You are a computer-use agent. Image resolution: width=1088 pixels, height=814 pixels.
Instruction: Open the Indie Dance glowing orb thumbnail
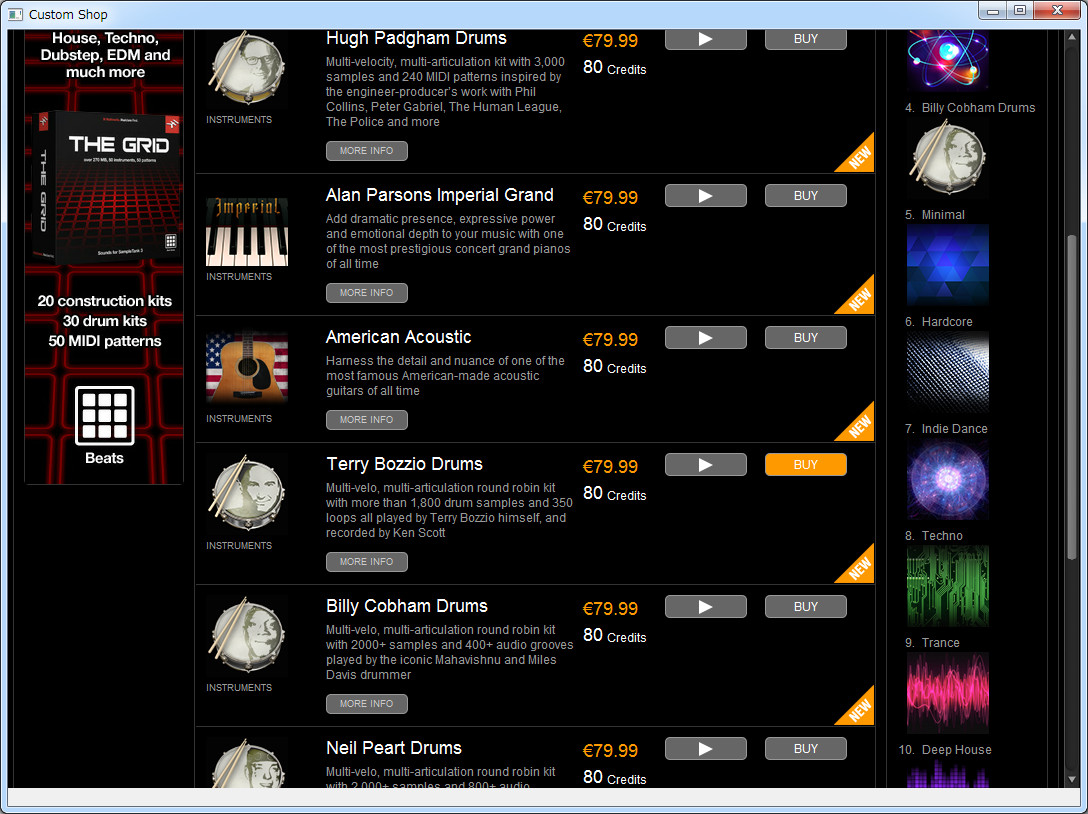click(947, 479)
